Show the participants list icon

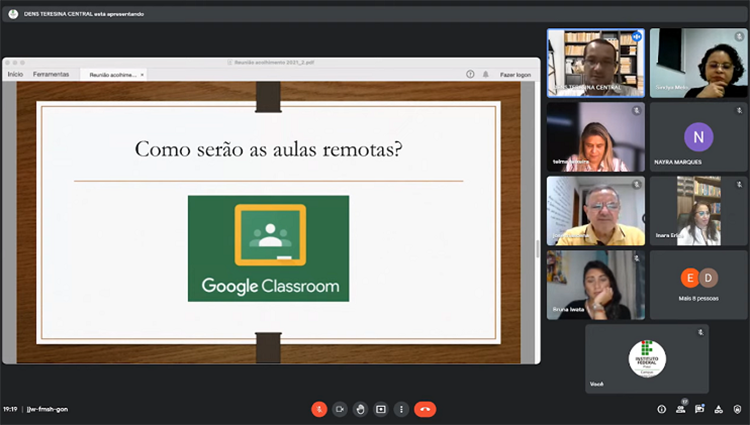(x=681, y=409)
